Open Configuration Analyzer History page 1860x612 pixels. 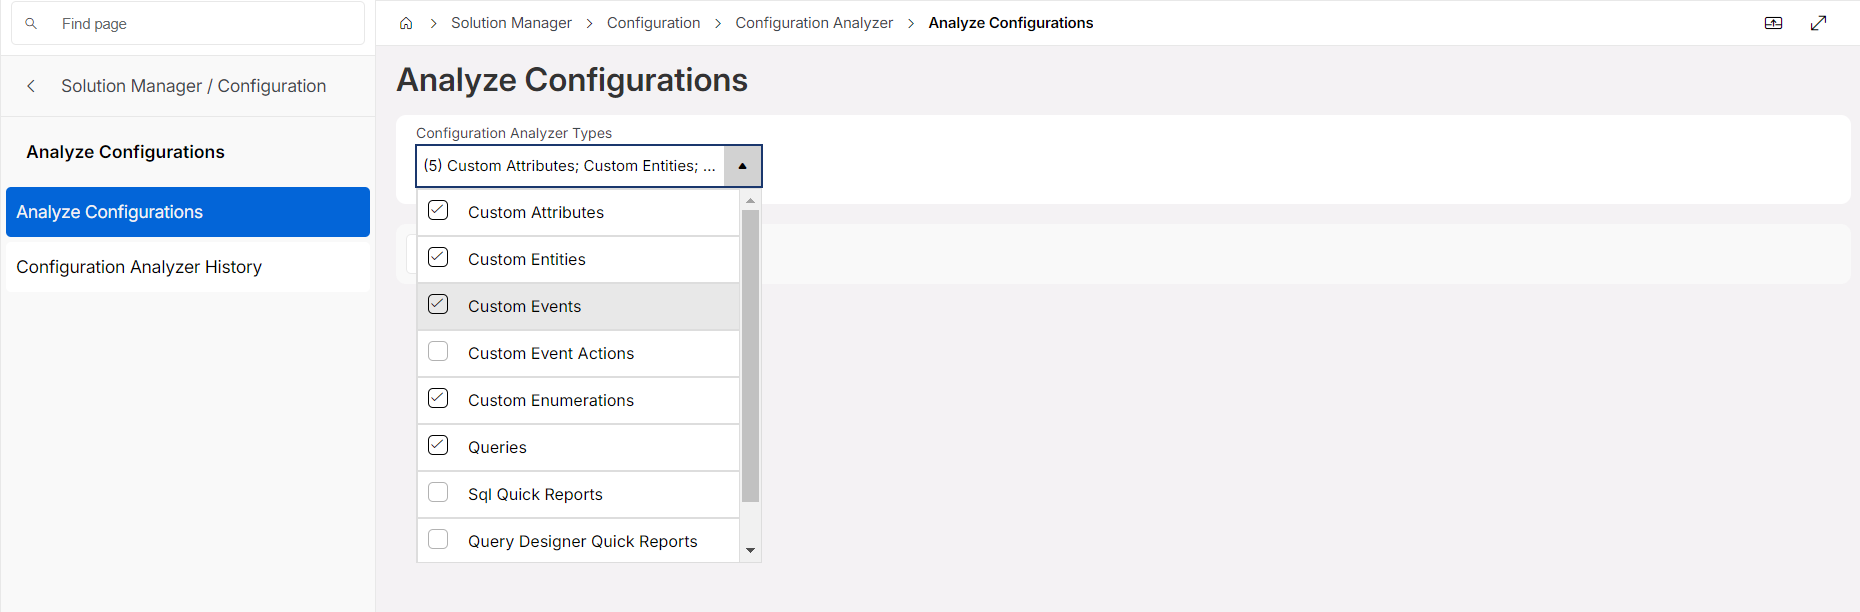point(188,267)
